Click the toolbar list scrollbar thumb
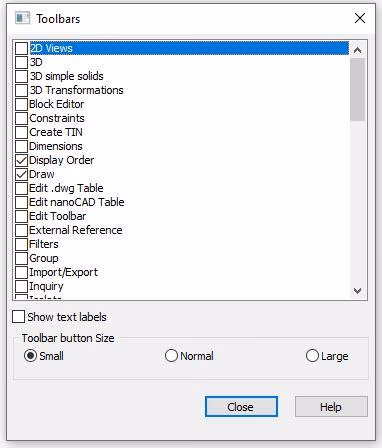Screen dimensions: 382x448 (x=357, y=89)
